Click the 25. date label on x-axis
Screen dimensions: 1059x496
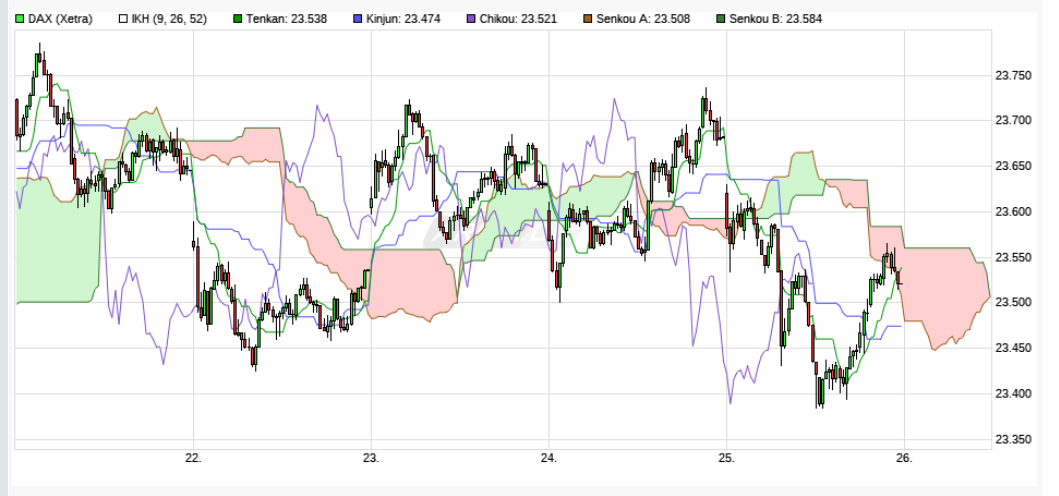tap(727, 458)
